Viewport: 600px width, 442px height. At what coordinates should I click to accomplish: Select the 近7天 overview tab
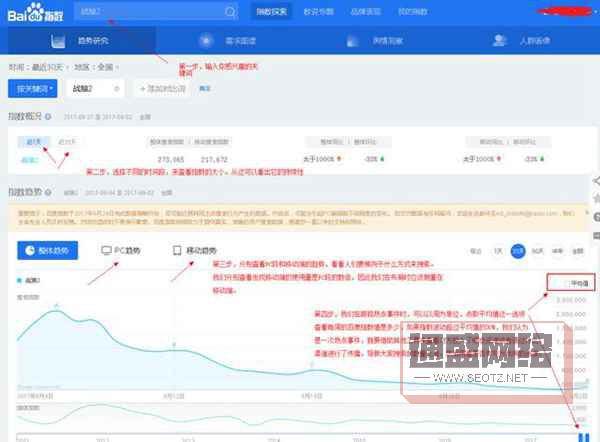(34, 142)
